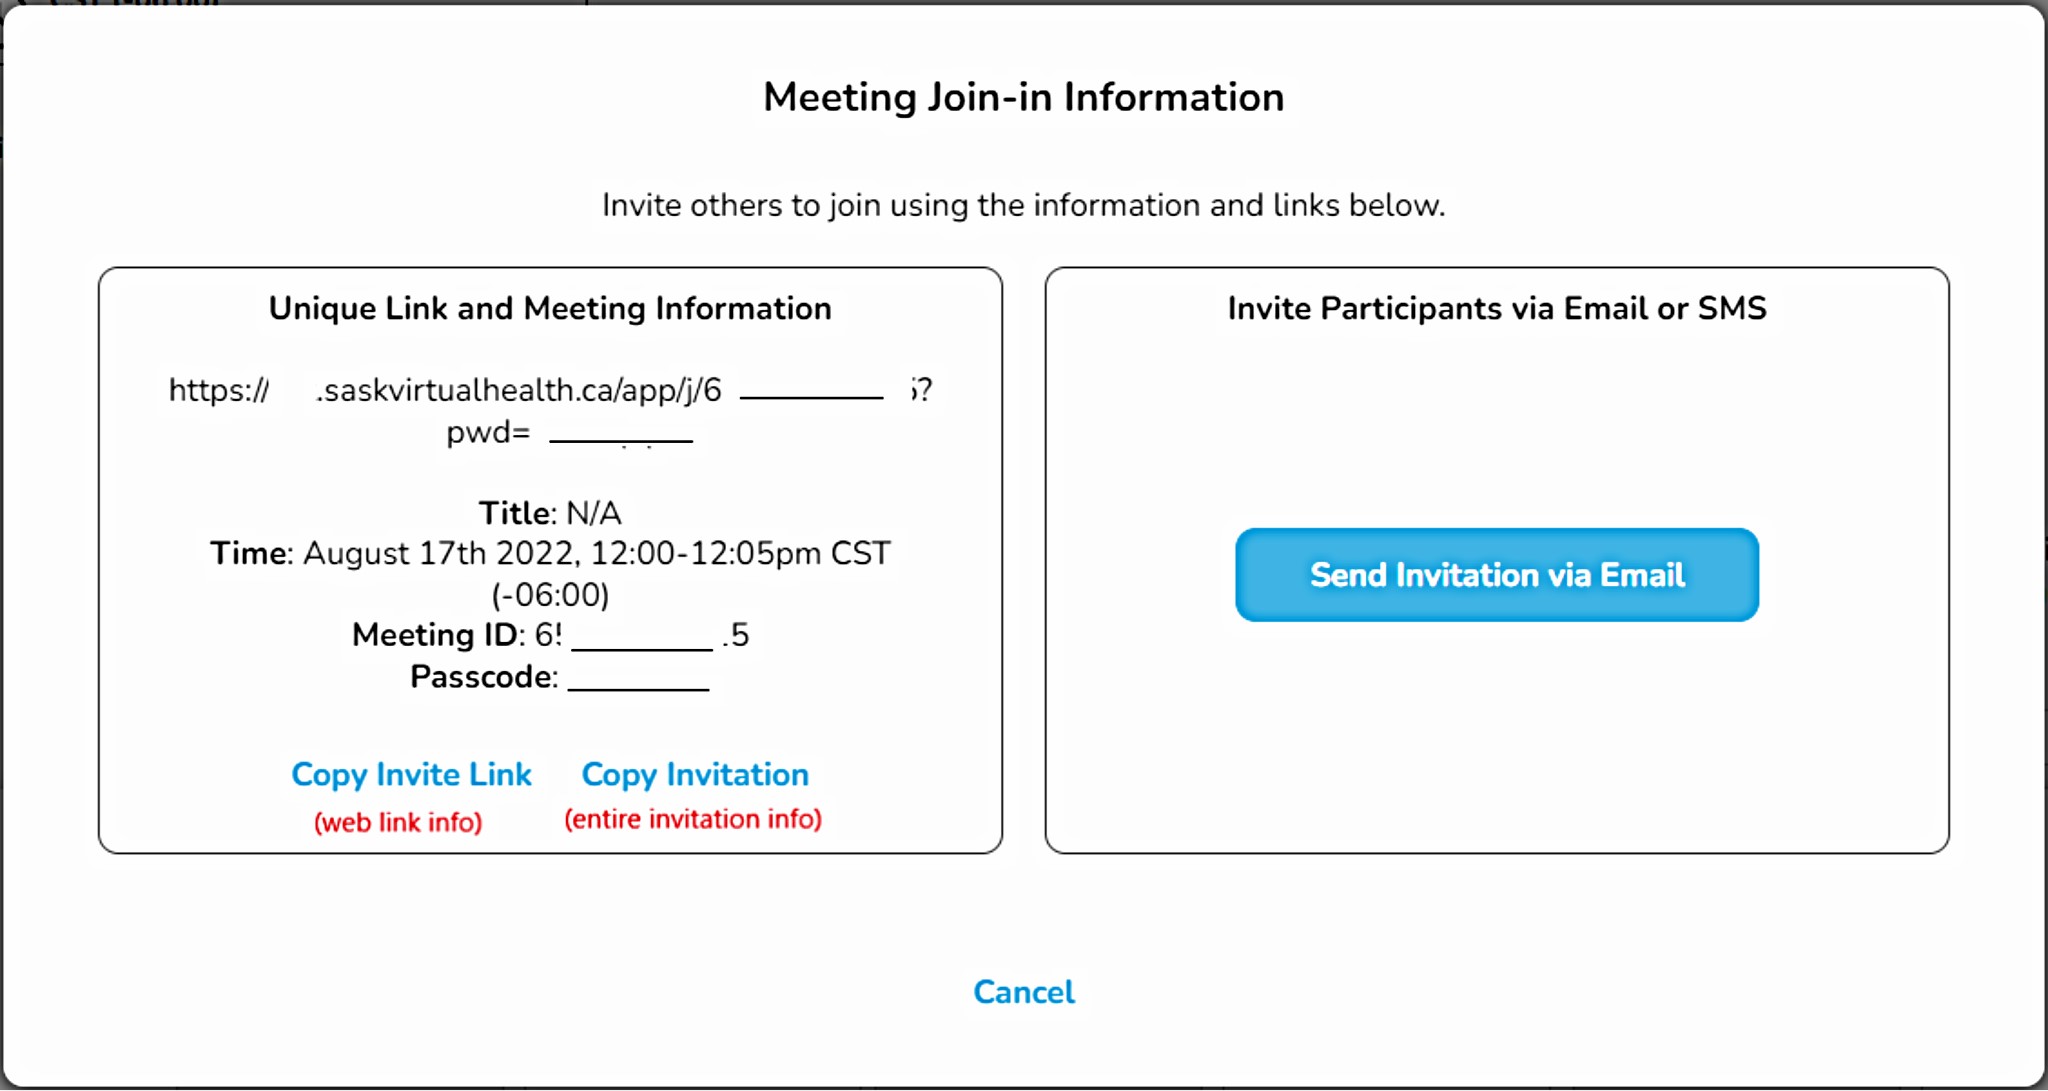Click the pwd= line of the link
The image size is (2048, 1091).
(x=488, y=433)
